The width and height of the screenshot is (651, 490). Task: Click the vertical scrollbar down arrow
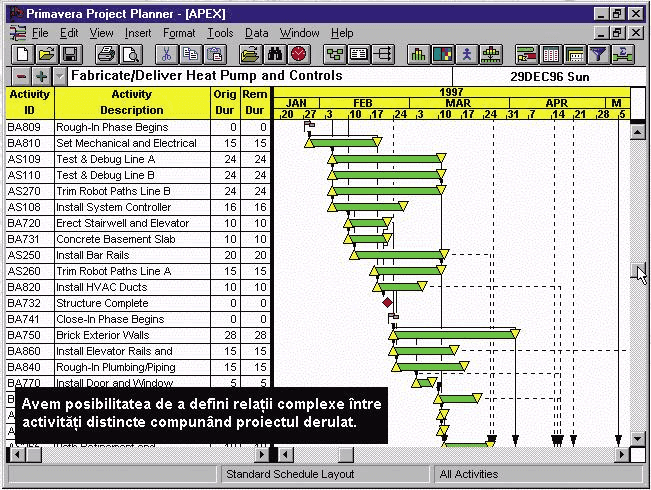(x=637, y=438)
